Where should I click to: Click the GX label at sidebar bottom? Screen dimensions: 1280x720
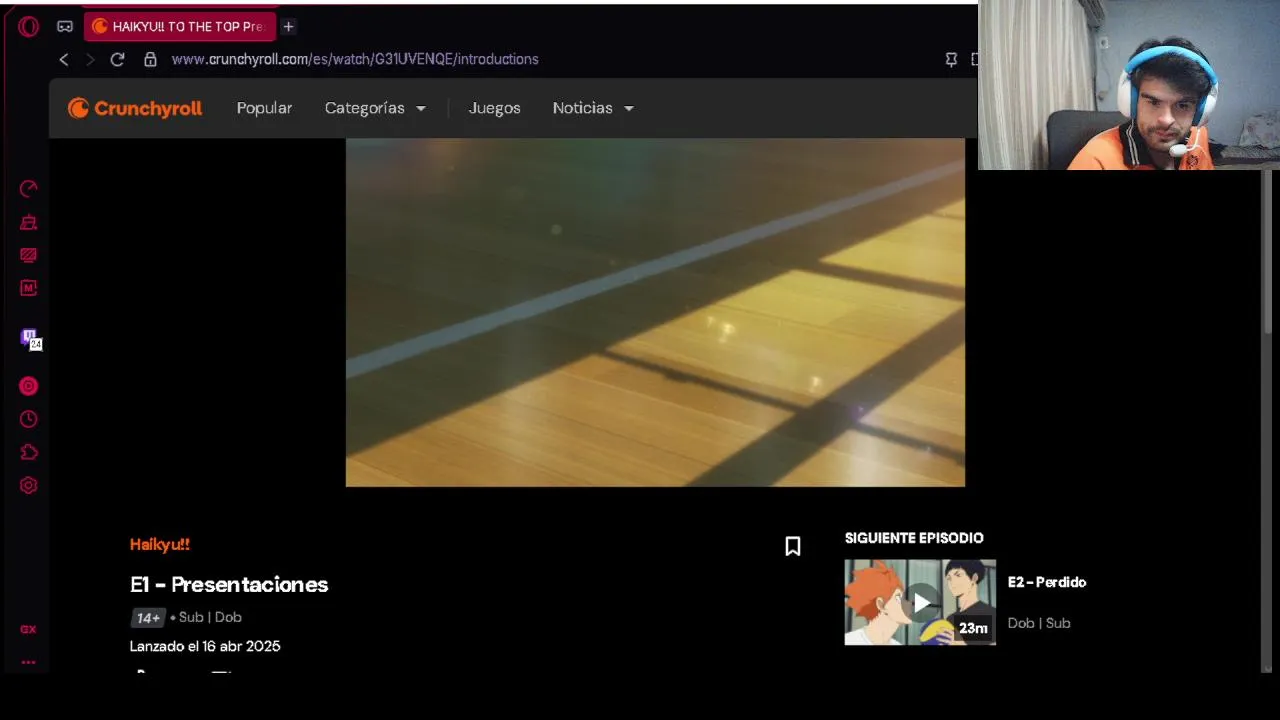[28, 629]
